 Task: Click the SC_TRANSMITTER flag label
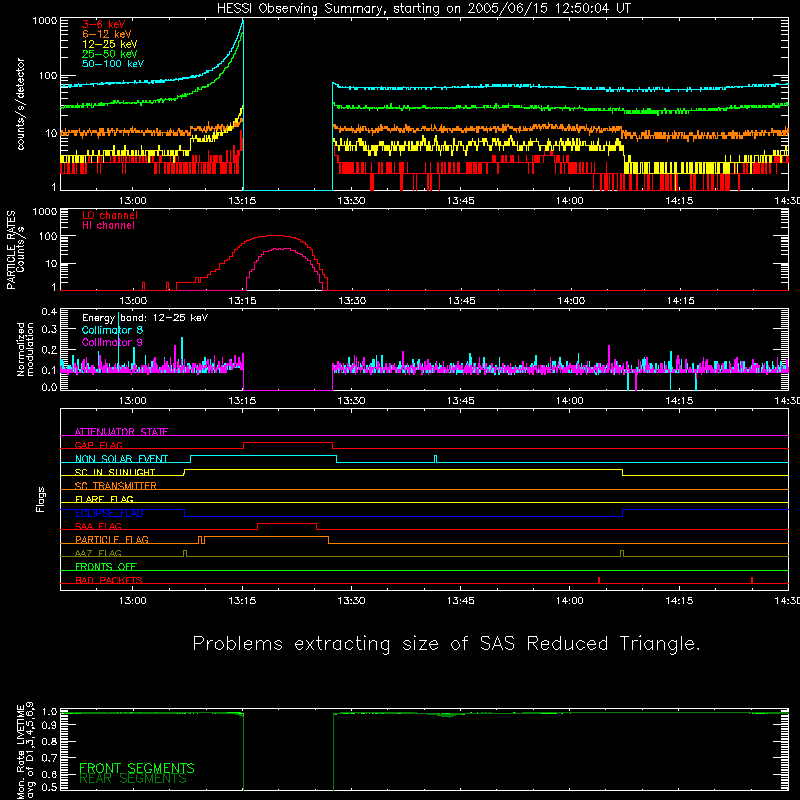(x=116, y=486)
